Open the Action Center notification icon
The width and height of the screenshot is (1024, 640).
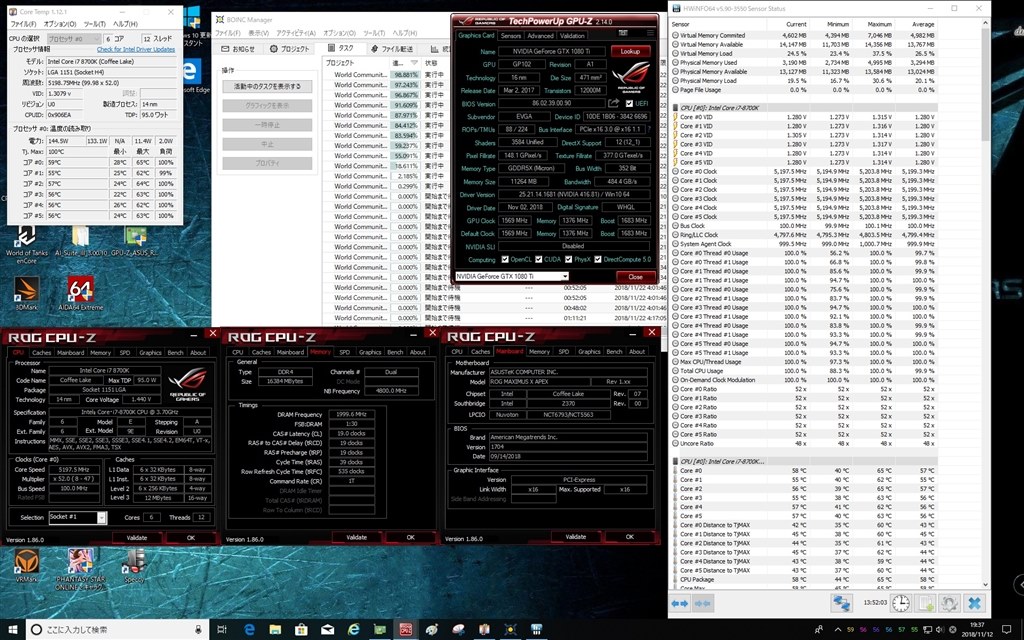point(1004,630)
